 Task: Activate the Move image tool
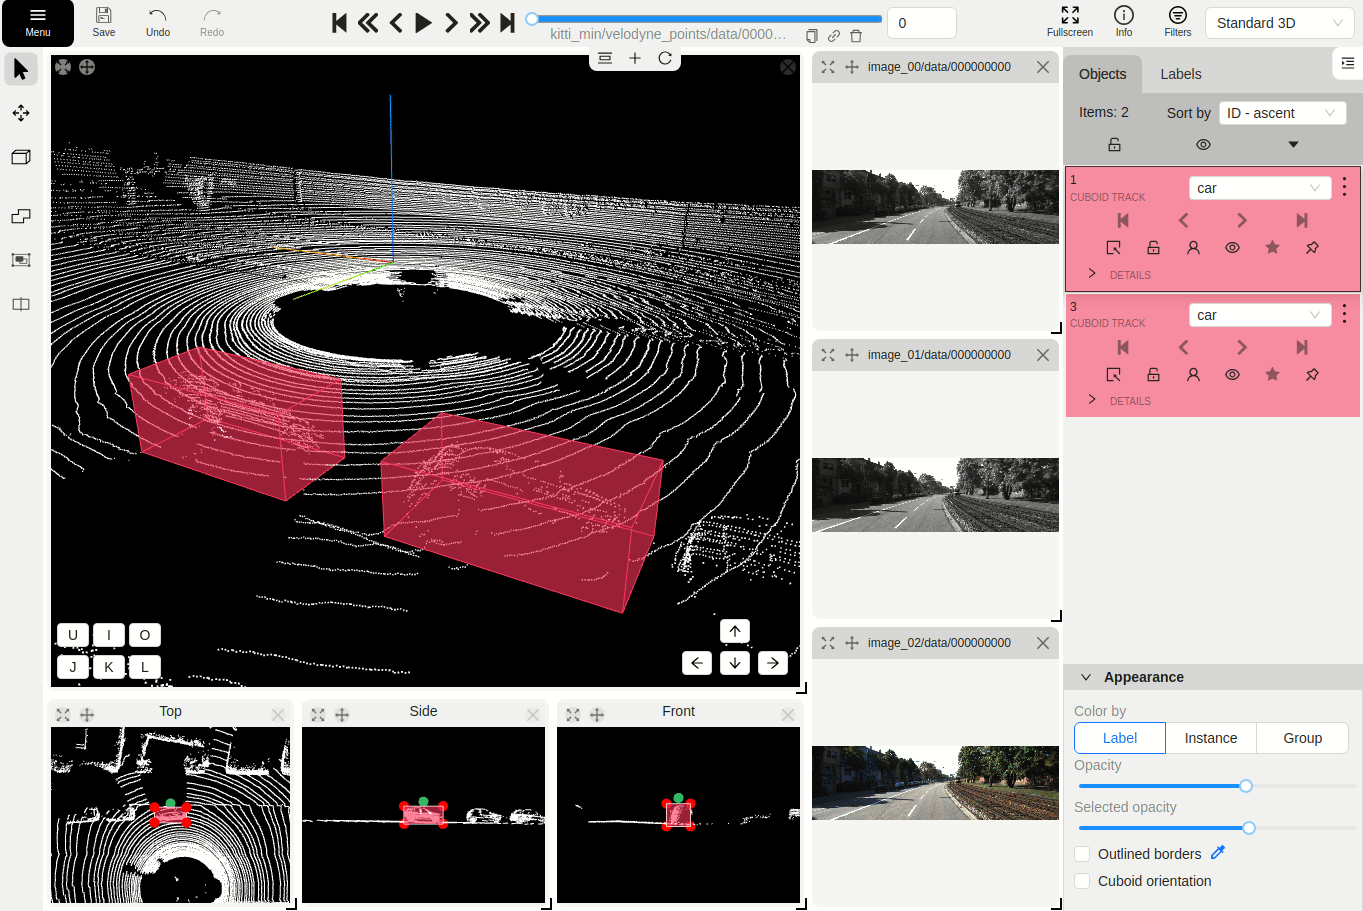pos(21,113)
